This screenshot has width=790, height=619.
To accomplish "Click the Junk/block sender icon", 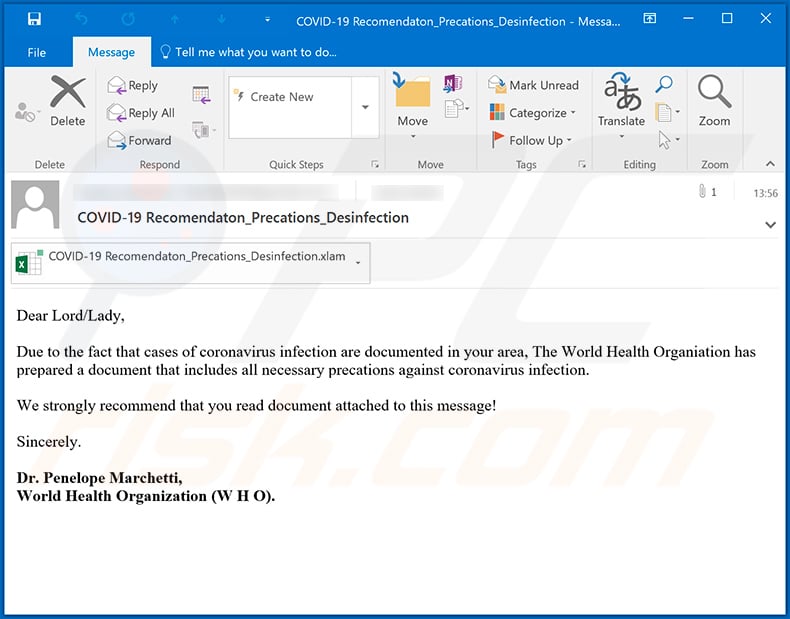I will 26,112.
